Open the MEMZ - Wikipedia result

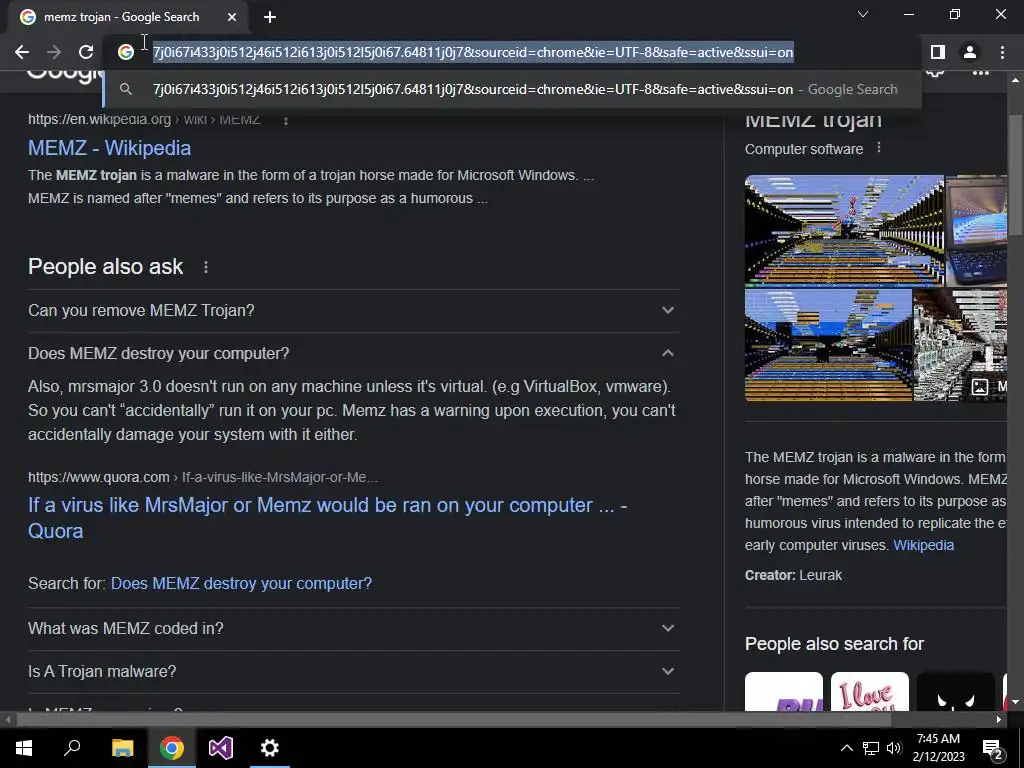(x=110, y=148)
